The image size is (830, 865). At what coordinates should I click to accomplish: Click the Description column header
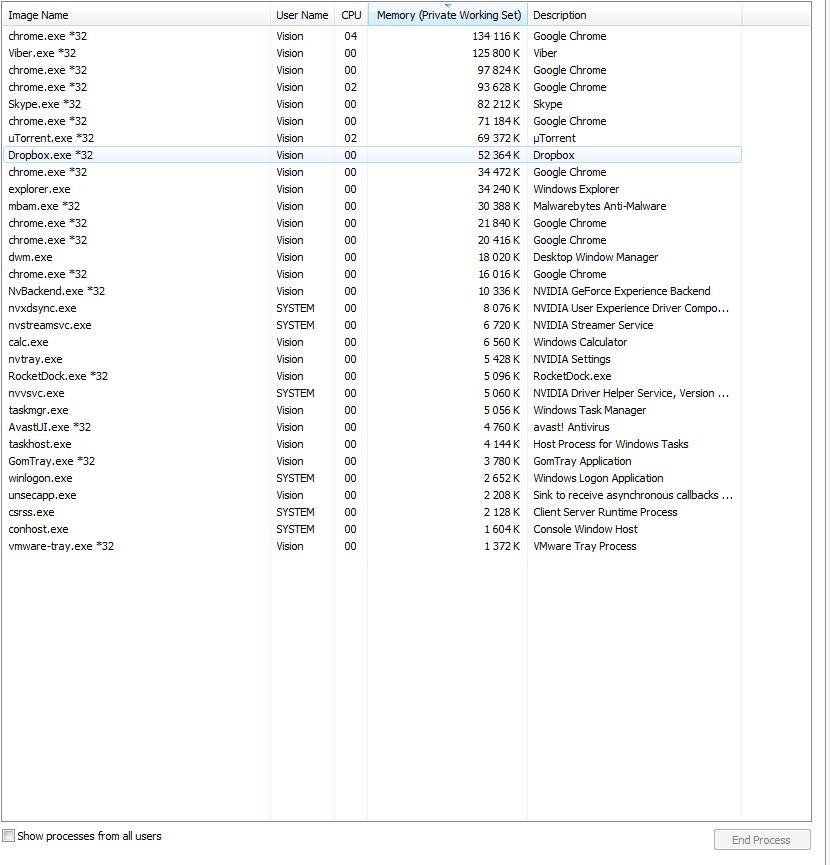(560, 15)
